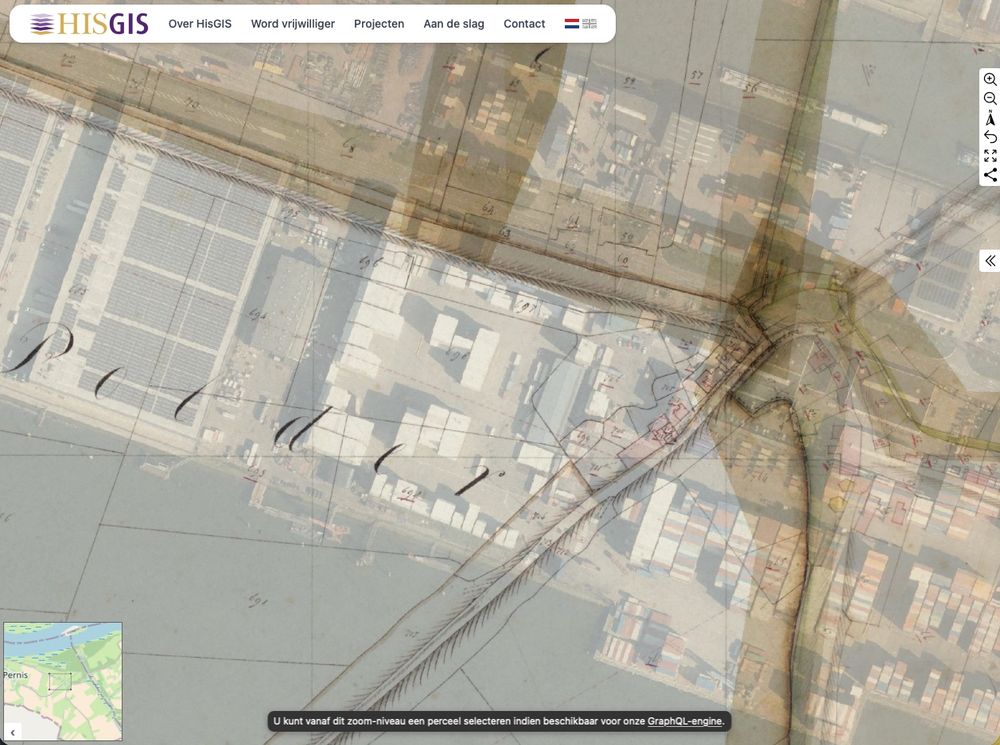The width and height of the screenshot is (1000, 745).
Task: Expand side panel with double chevron
Action: pos(990,260)
